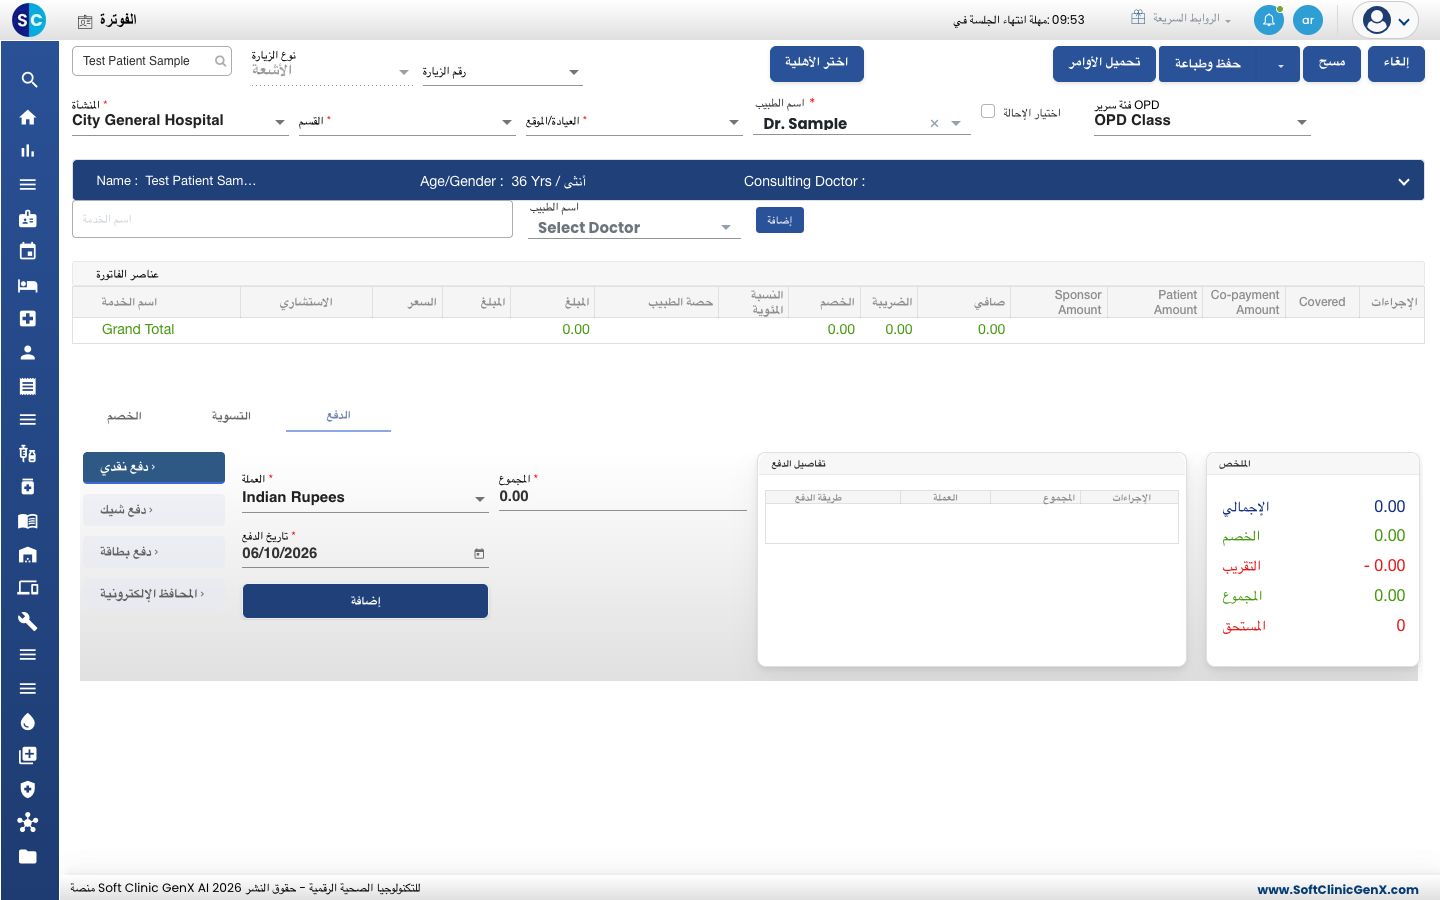Select the دفع نقدي cash payment option

pyautogui.click(x=154, y=467)
